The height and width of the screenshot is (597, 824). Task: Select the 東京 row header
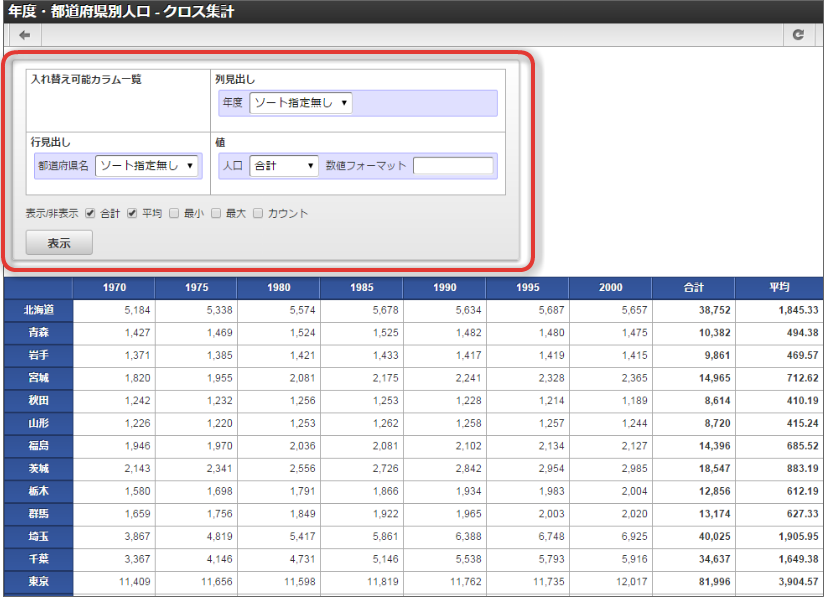[39, 581]
